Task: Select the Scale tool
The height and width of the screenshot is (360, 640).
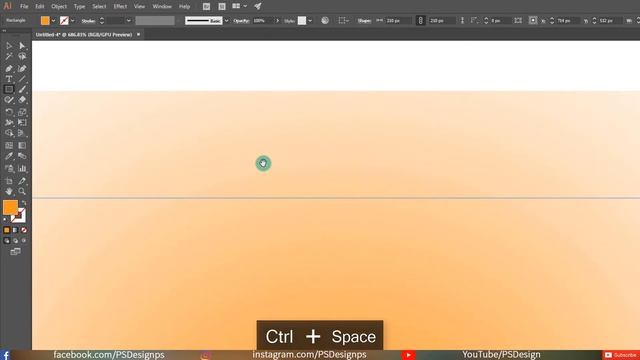Action: point(22,112)
